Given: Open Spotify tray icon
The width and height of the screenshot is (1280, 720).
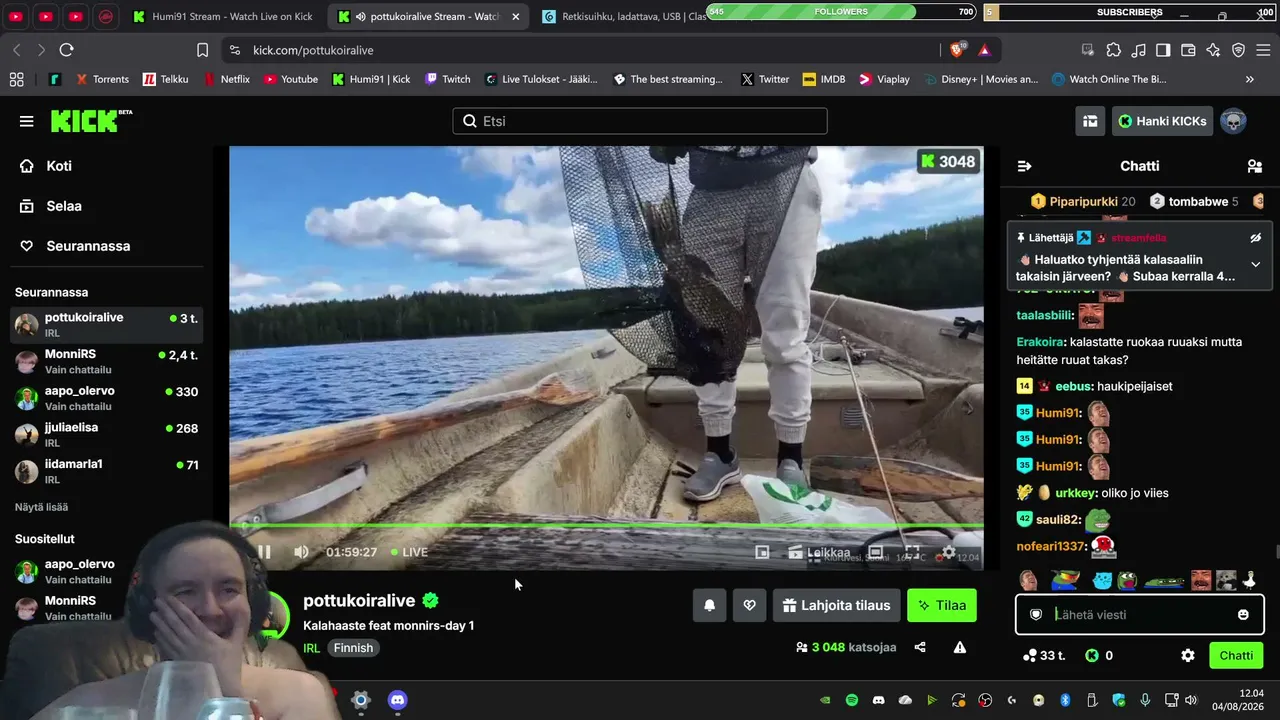Looking at the screenshot, I should pos(852,700).
